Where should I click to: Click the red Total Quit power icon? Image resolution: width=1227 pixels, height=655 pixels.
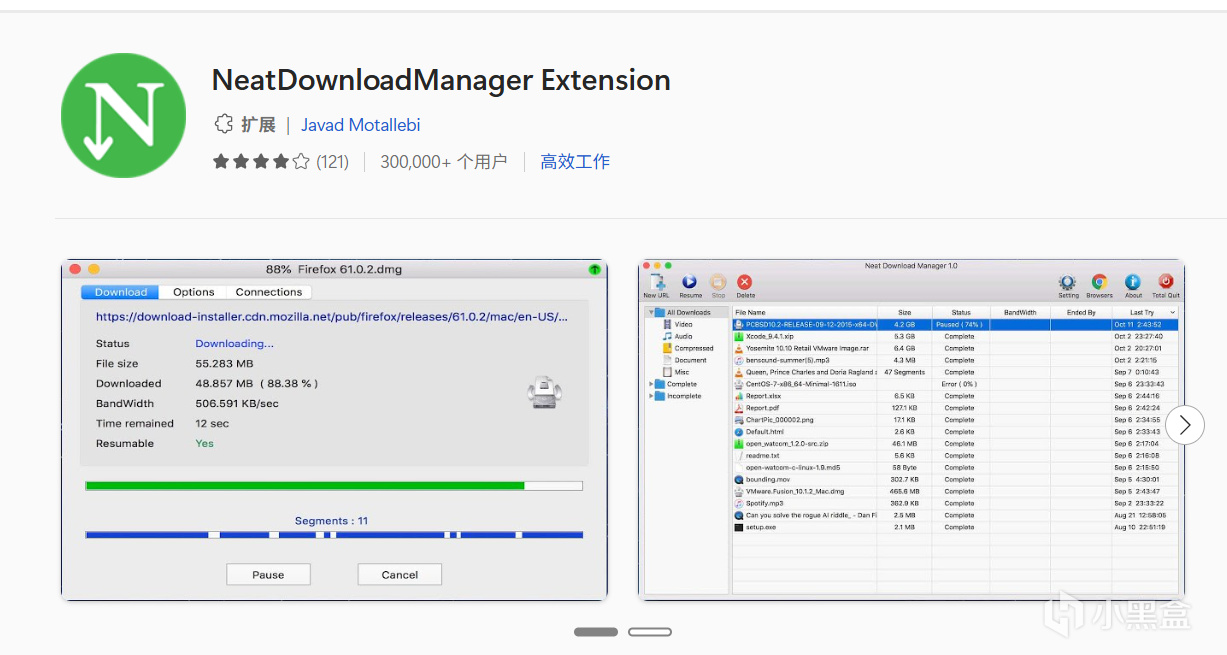tap(1166, 286)
